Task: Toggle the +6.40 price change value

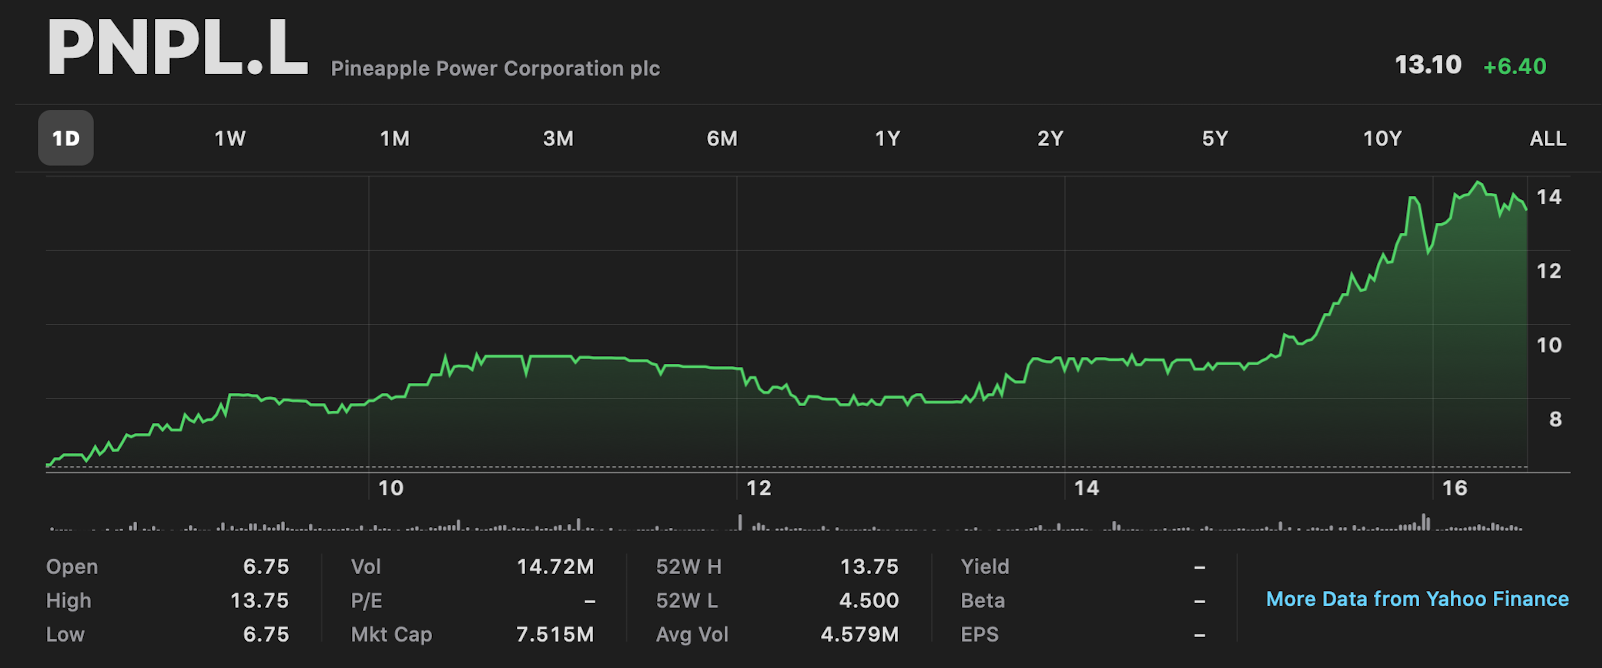Action: [x=1515, y=66]
